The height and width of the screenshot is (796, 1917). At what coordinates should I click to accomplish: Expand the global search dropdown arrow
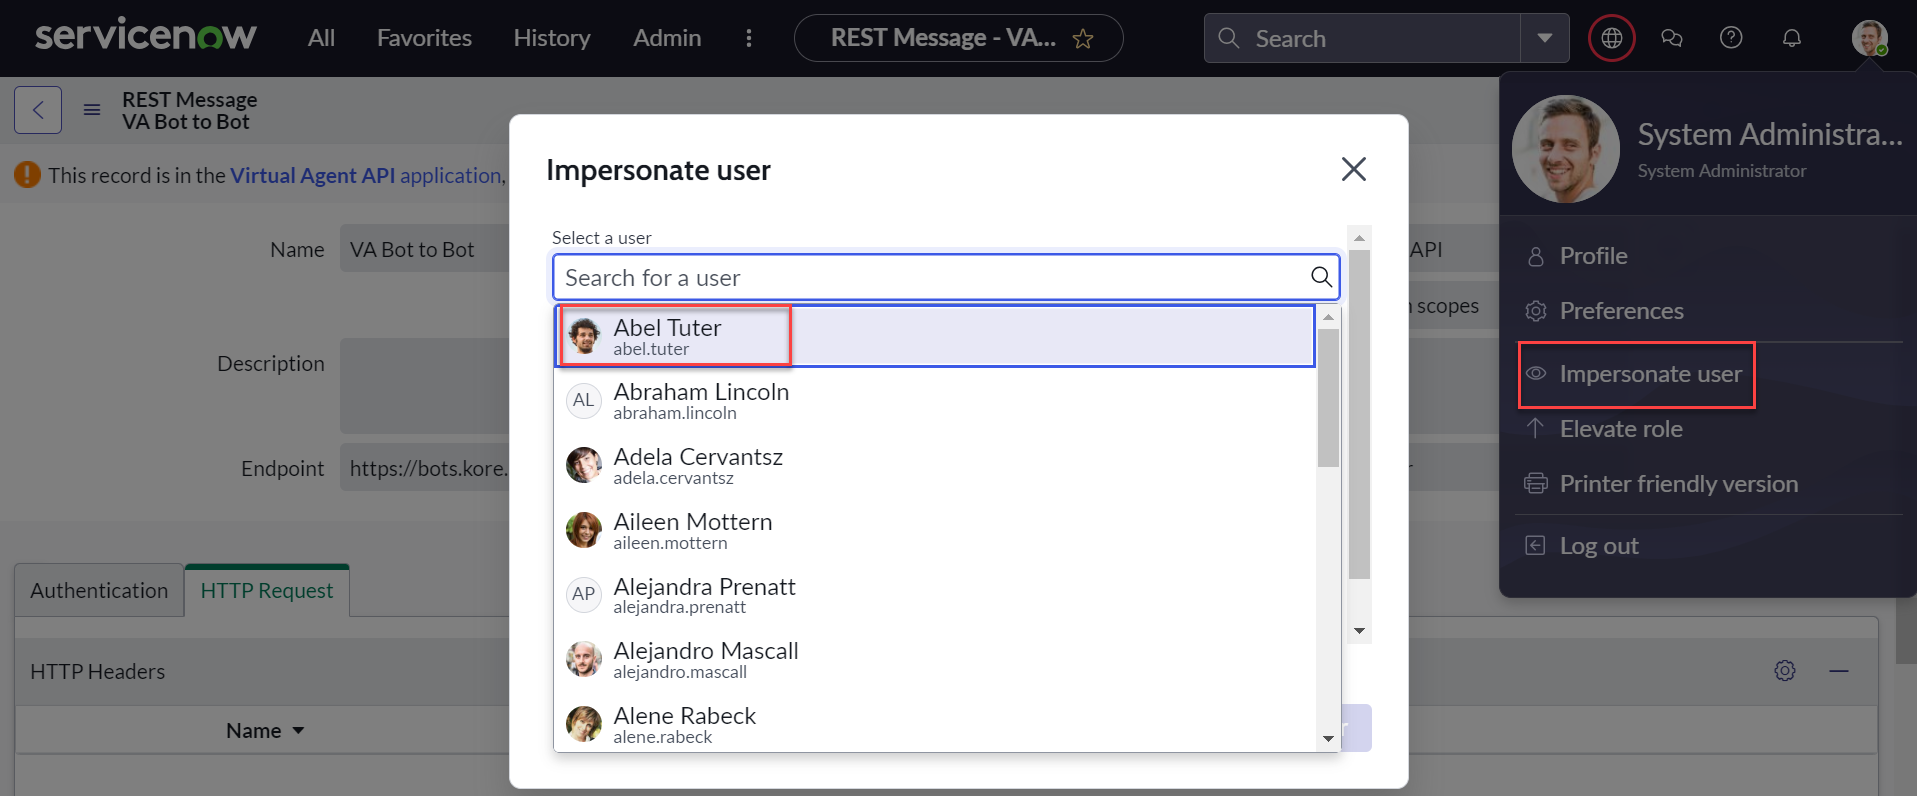click(x=1545, y=39)
